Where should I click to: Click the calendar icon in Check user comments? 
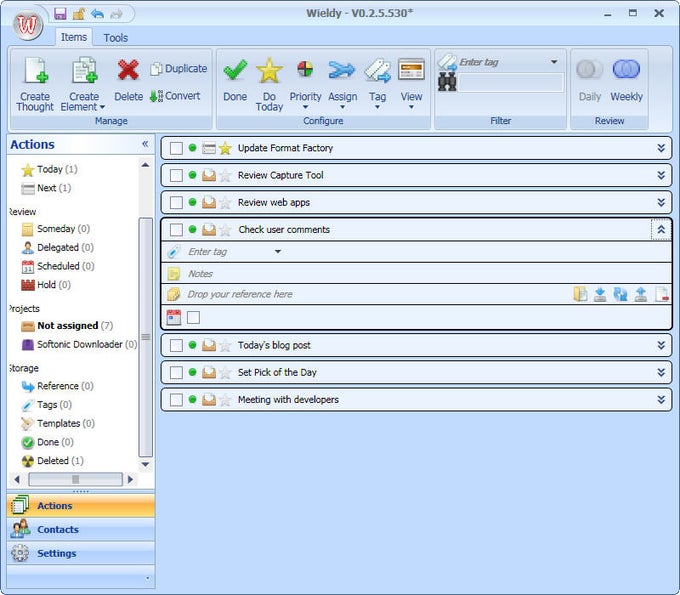coord(174,317)
